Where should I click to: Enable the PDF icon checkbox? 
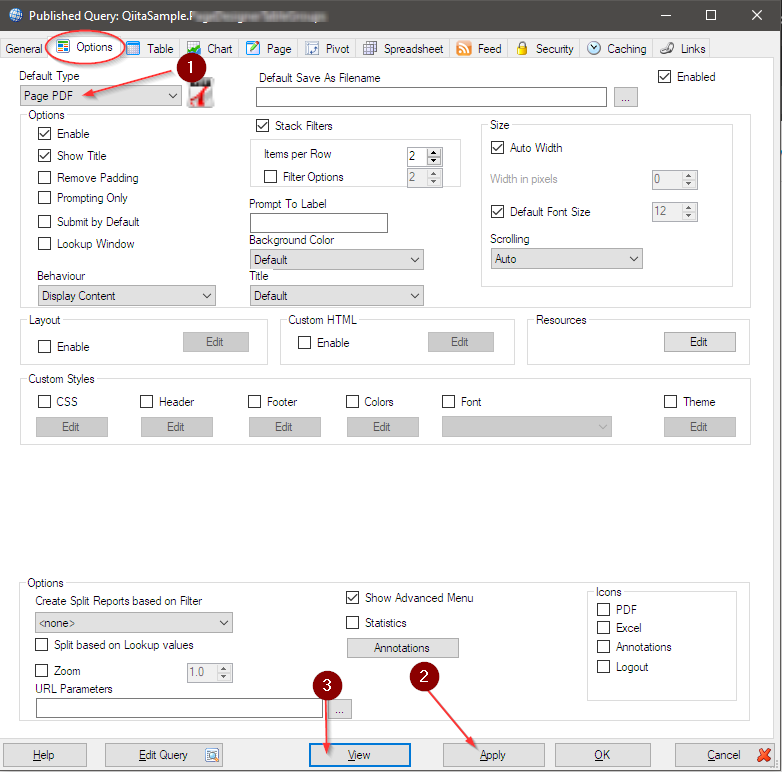[x=603, y=609]
